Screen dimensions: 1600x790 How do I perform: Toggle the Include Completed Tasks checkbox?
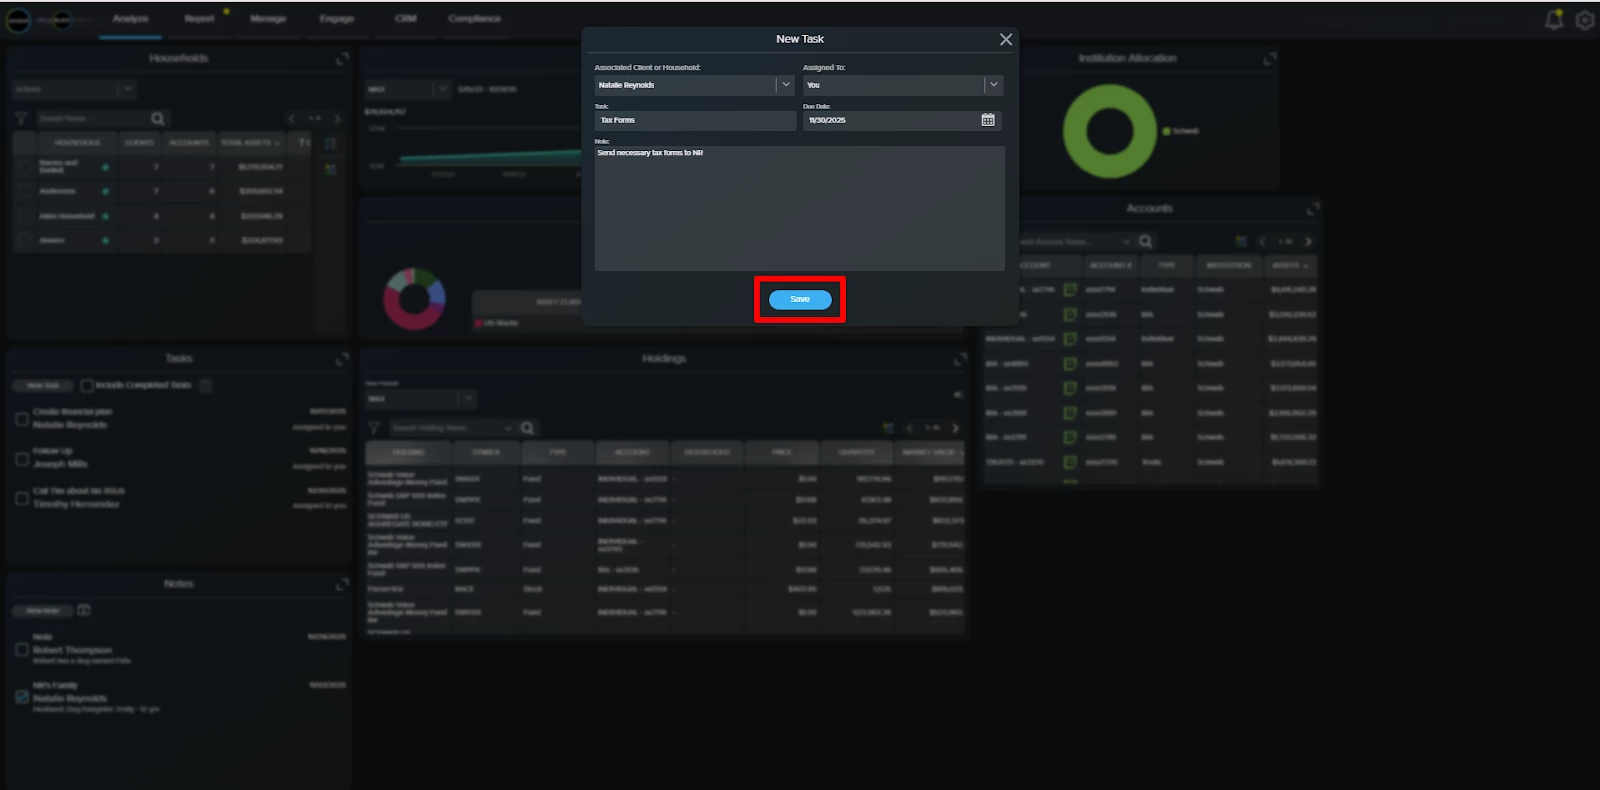coord(87,386)
